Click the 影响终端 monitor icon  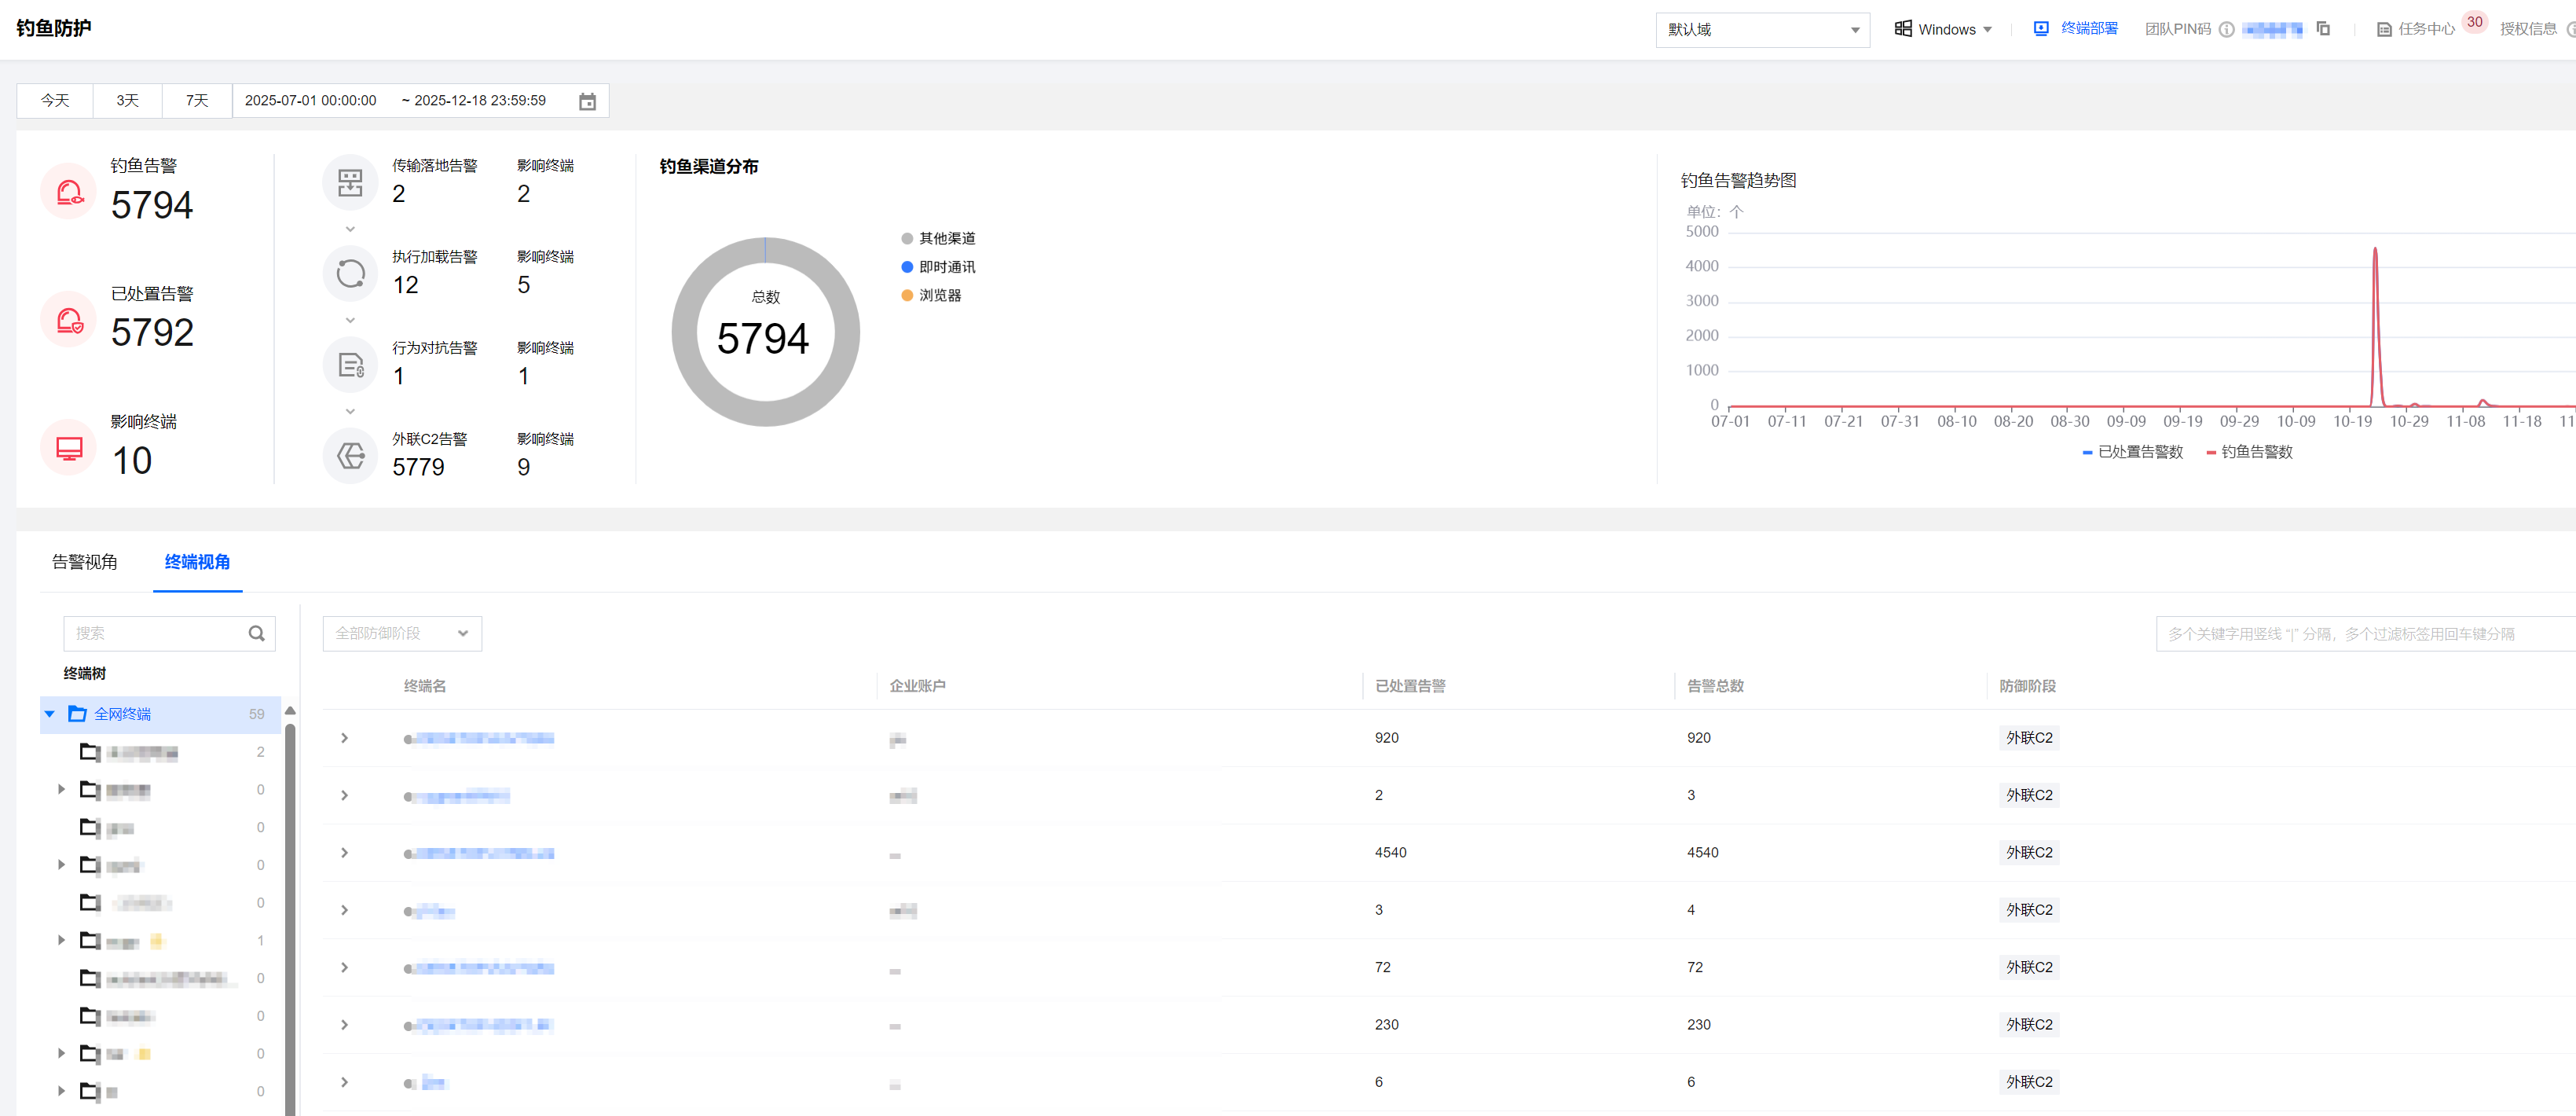(69, 447)
